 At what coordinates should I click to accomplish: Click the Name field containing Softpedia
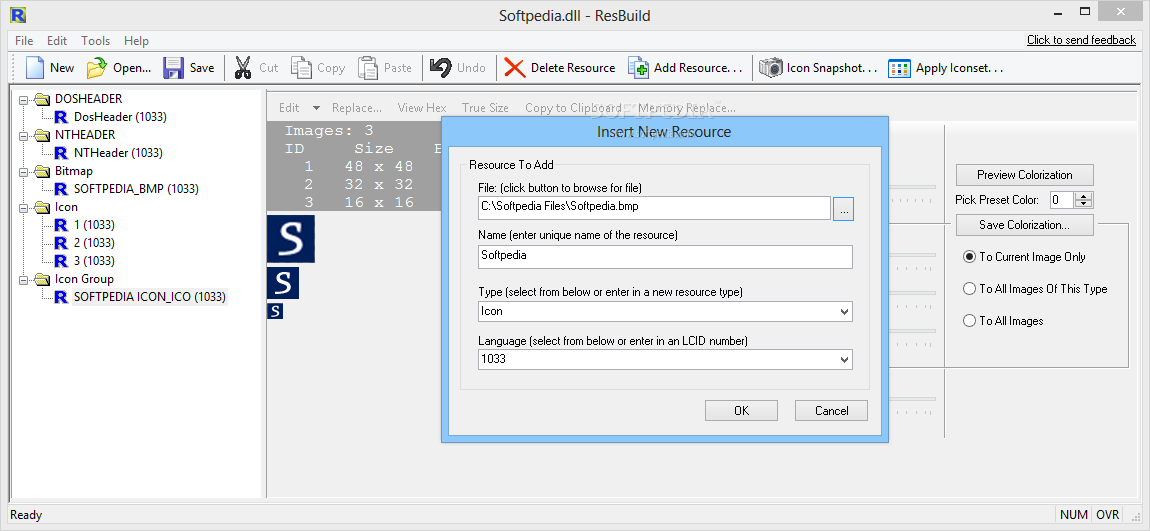(665, 257)
